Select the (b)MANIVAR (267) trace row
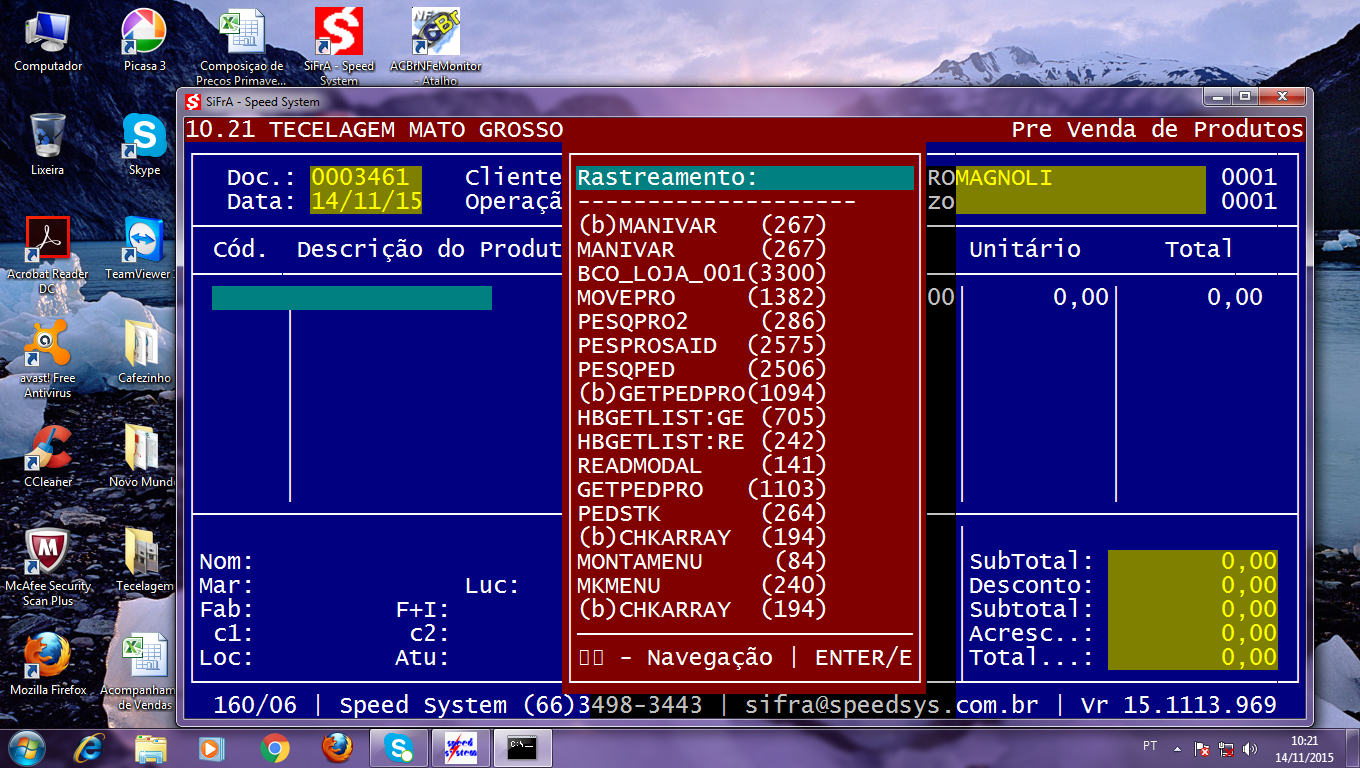Screen dimensions: 1360x768 pyautogui.click(x=702, y=226)
